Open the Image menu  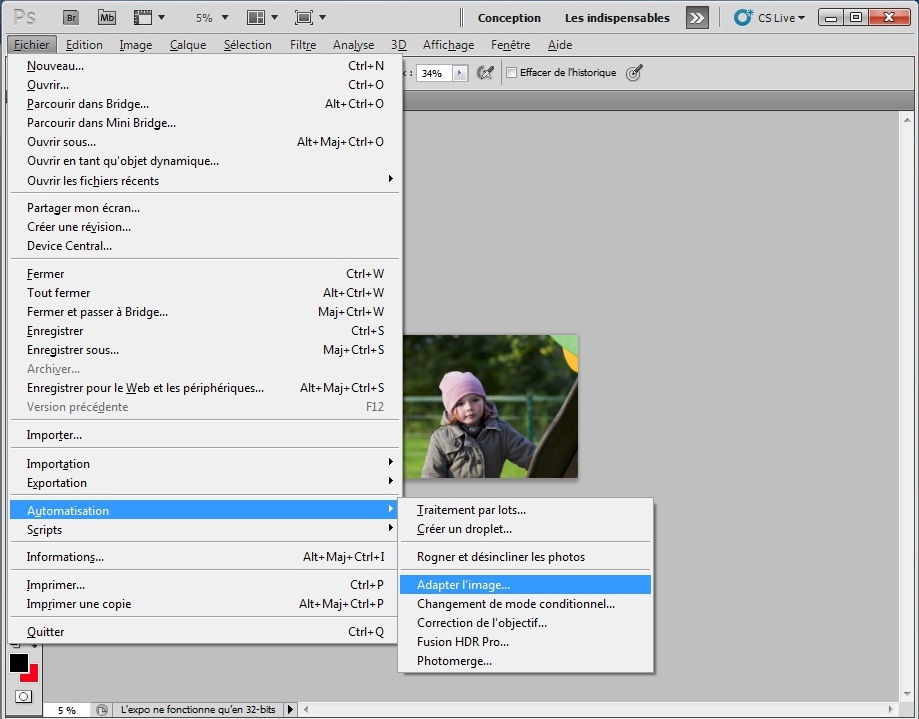click(x=135, y=45)
